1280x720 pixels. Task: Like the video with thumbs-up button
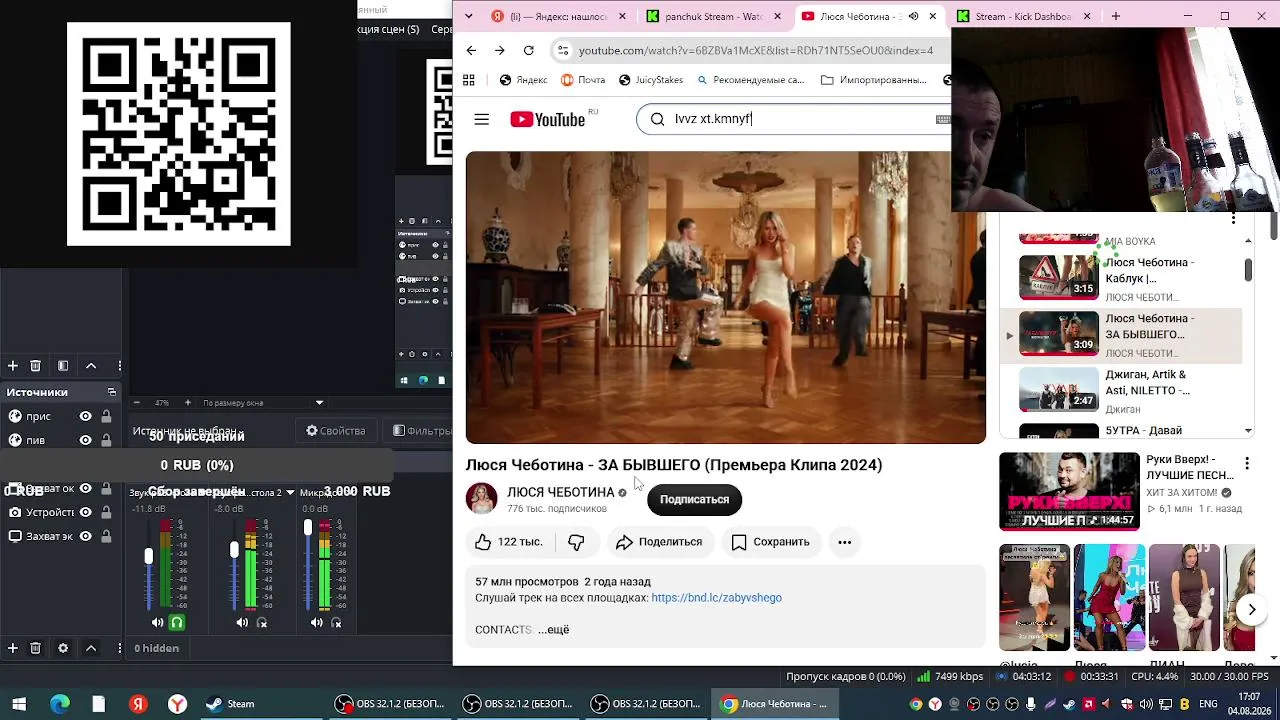click(509, 542)
